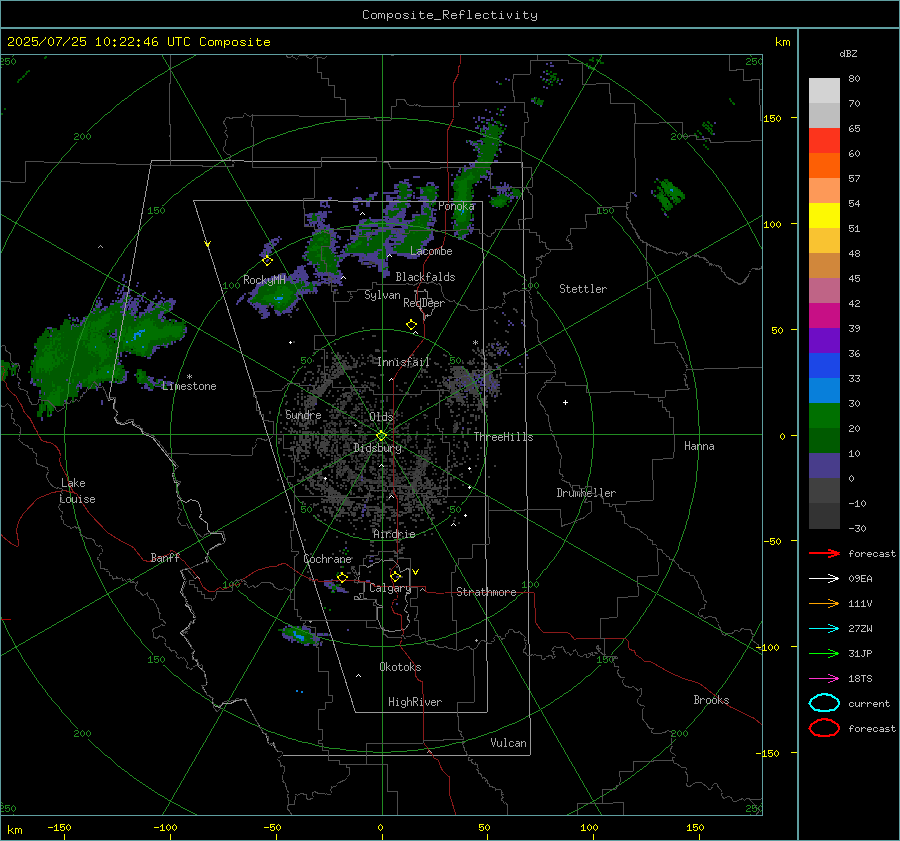Click the Vulcan city label
The image size is (900, 841).
click(508, 743)
